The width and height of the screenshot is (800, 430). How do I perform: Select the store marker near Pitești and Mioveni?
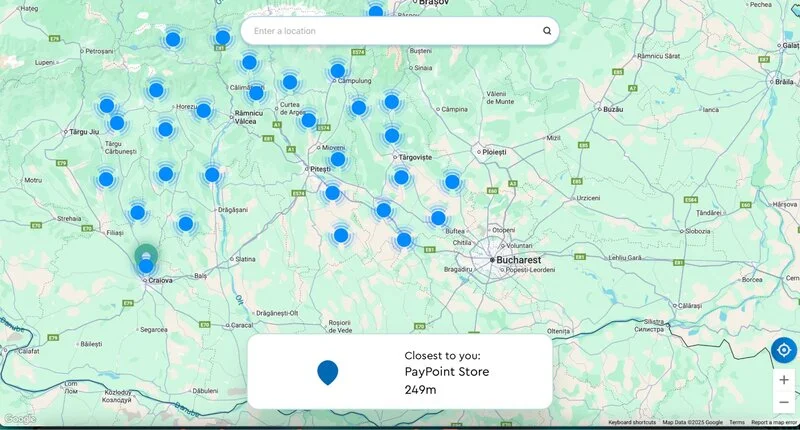click(338, 160)
